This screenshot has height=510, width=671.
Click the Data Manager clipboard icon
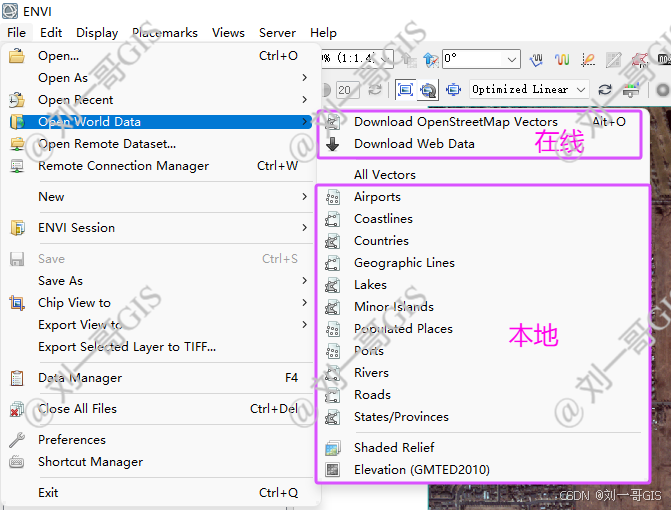(17, 378)
